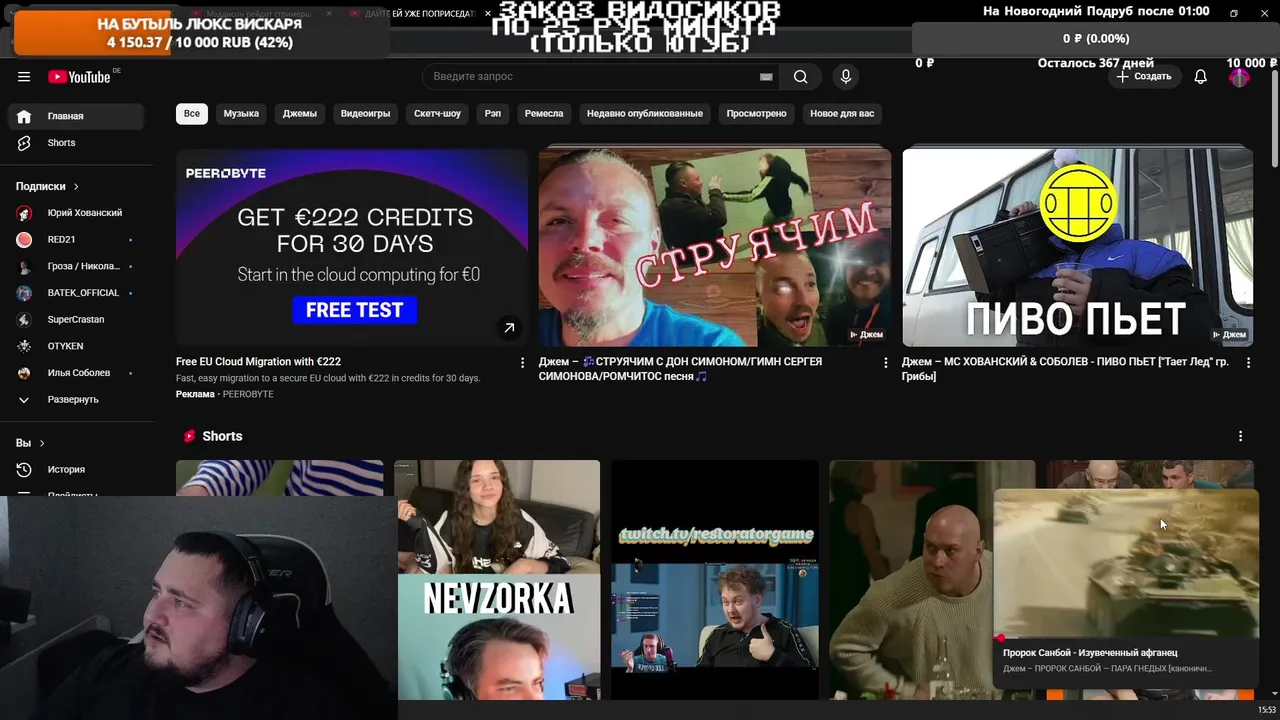Click the ad external link arrow icon
This screenshot has width=1280, height=720.
pyautogui.click(x=509, y=327)
